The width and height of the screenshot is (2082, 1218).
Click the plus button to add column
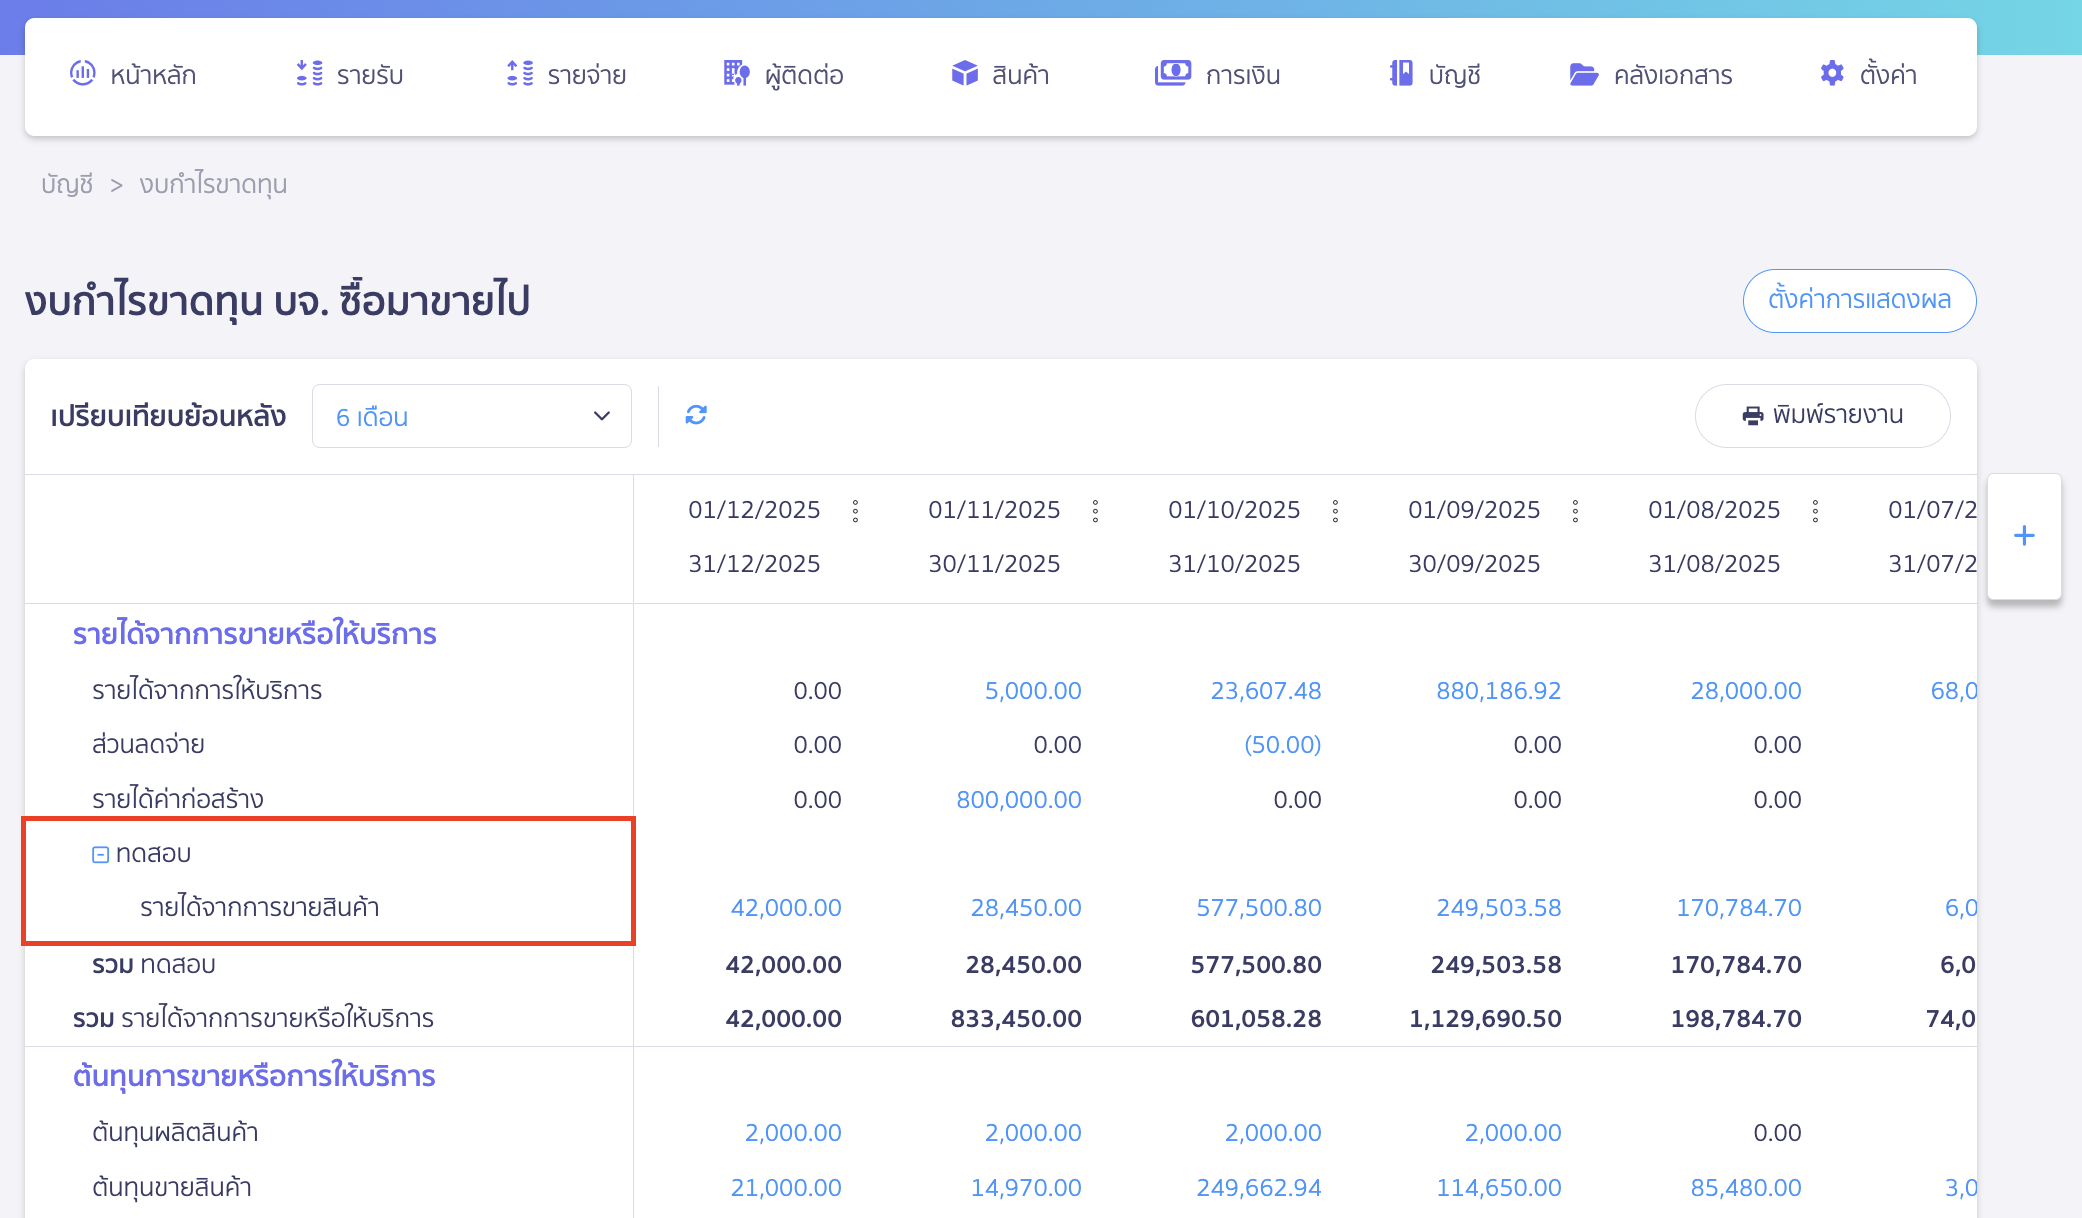tap(2023, 535)
